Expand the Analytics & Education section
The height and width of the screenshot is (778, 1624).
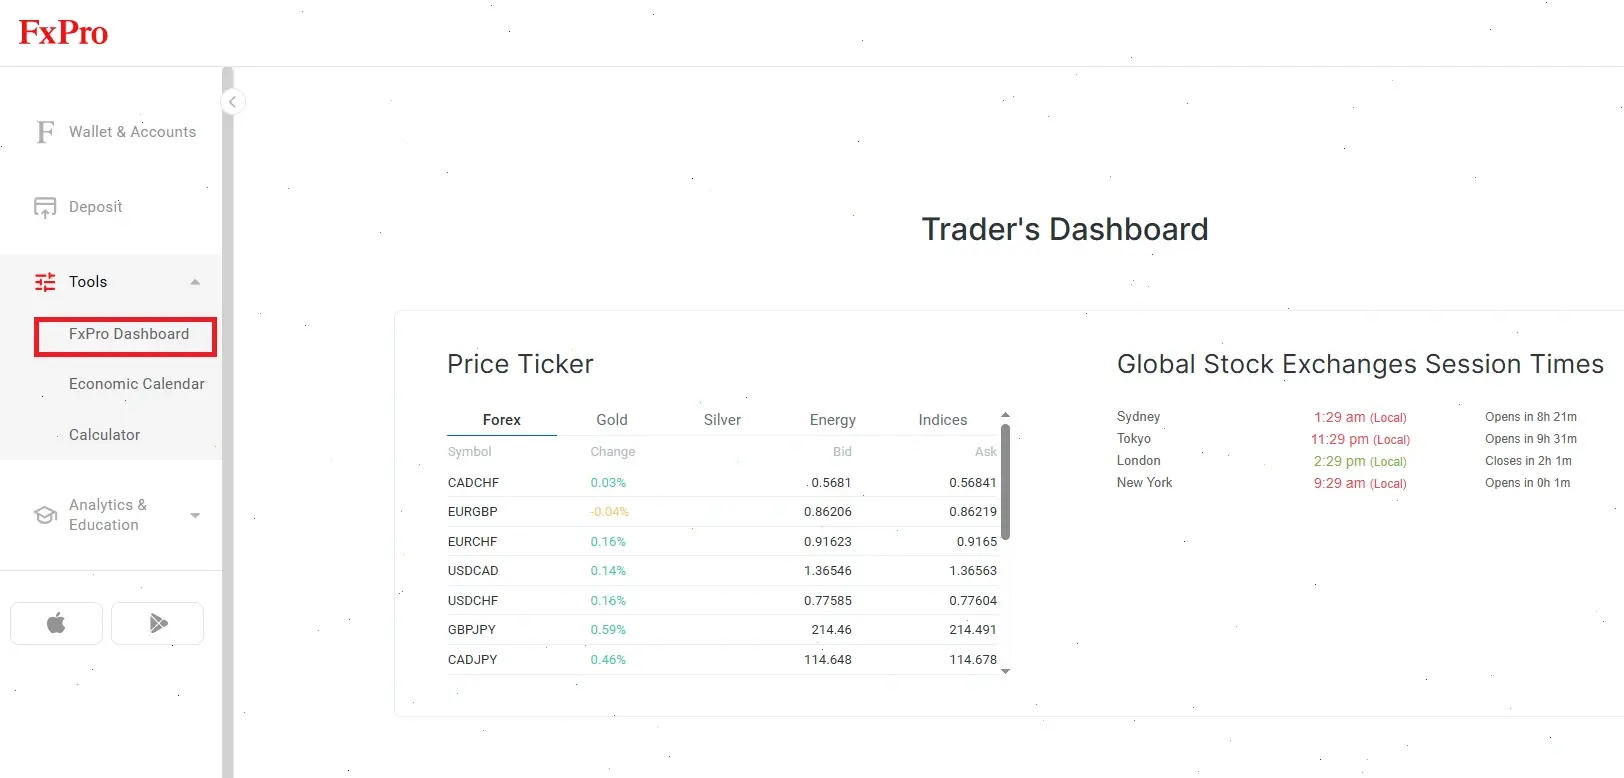[x=195, y=515]
